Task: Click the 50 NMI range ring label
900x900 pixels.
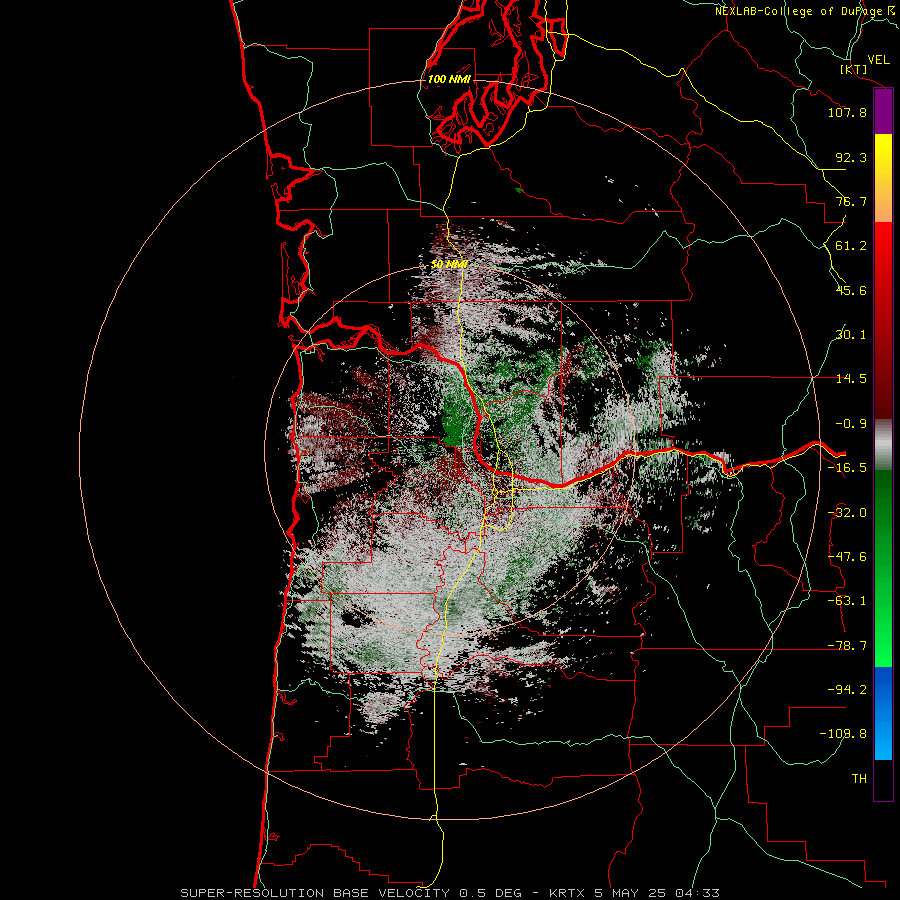Action: (449, 265)
